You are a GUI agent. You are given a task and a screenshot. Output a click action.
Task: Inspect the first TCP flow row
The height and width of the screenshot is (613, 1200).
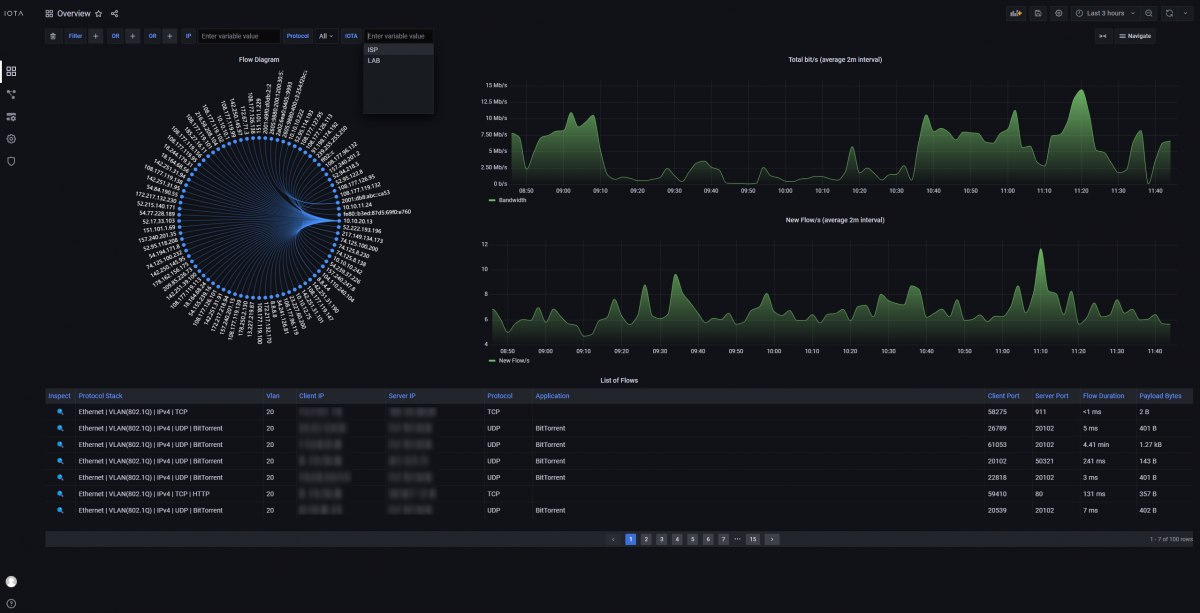coord(60,412)
